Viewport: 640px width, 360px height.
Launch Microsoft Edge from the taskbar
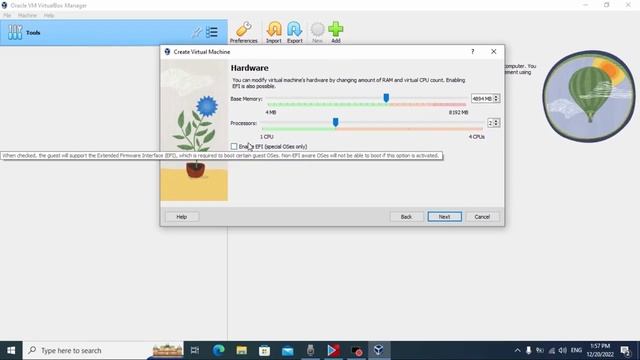[x=218, y=350]
